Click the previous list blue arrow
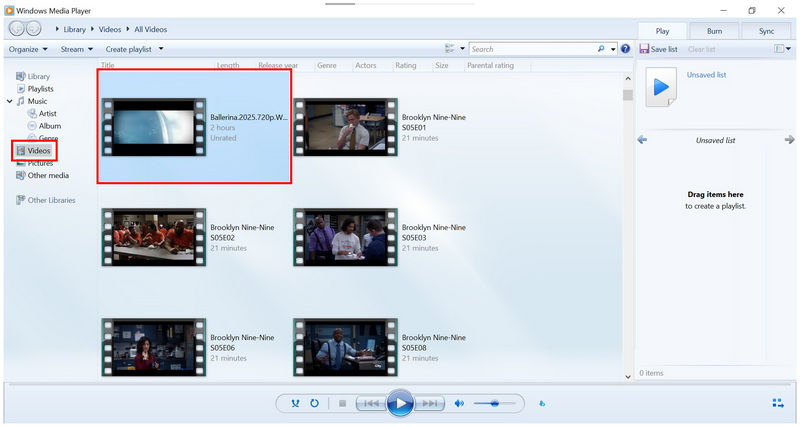 click(x=642, y=140)
